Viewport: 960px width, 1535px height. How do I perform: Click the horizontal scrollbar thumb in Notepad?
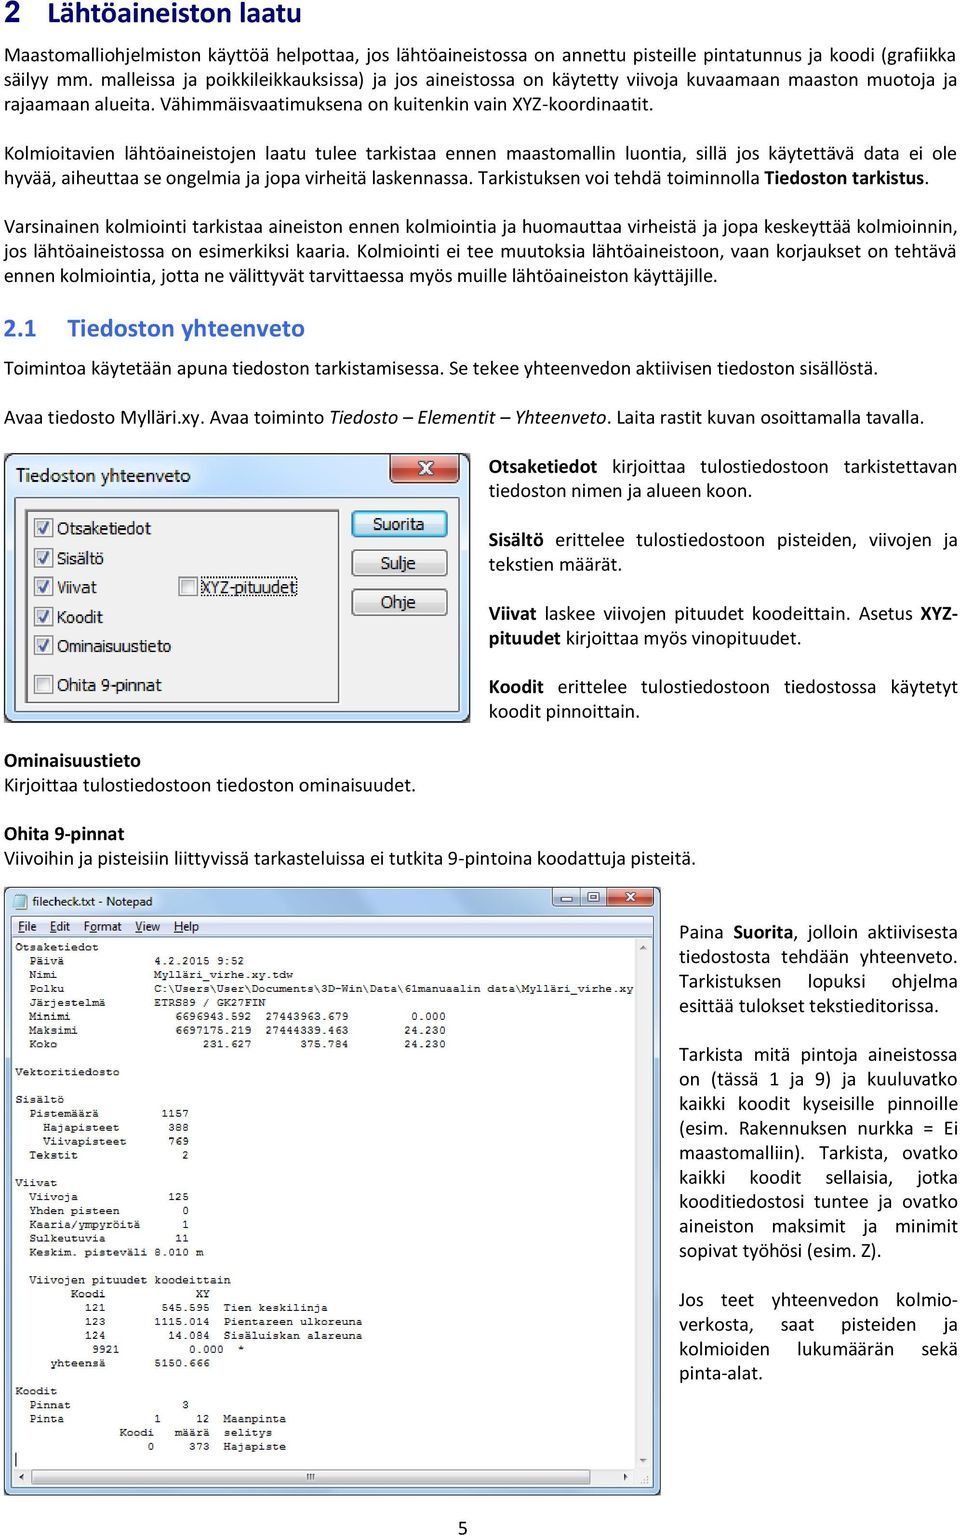coord(311,1476)
